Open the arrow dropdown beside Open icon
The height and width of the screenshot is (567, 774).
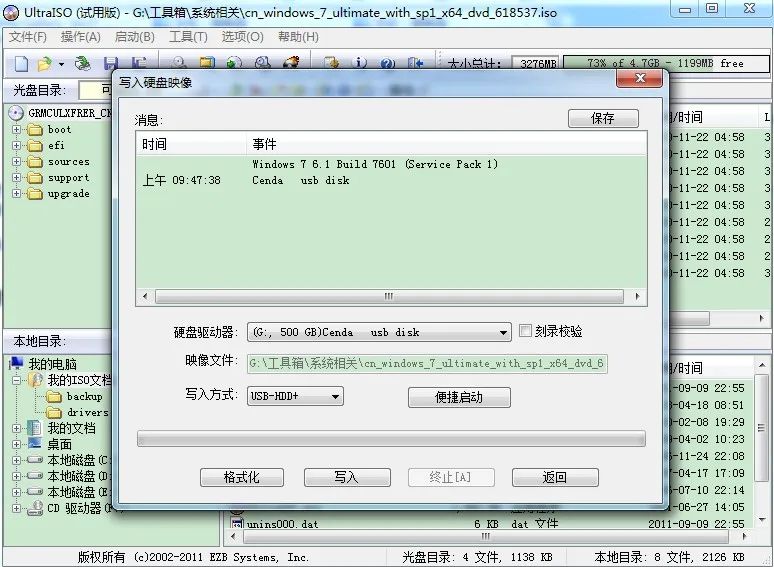61,64
